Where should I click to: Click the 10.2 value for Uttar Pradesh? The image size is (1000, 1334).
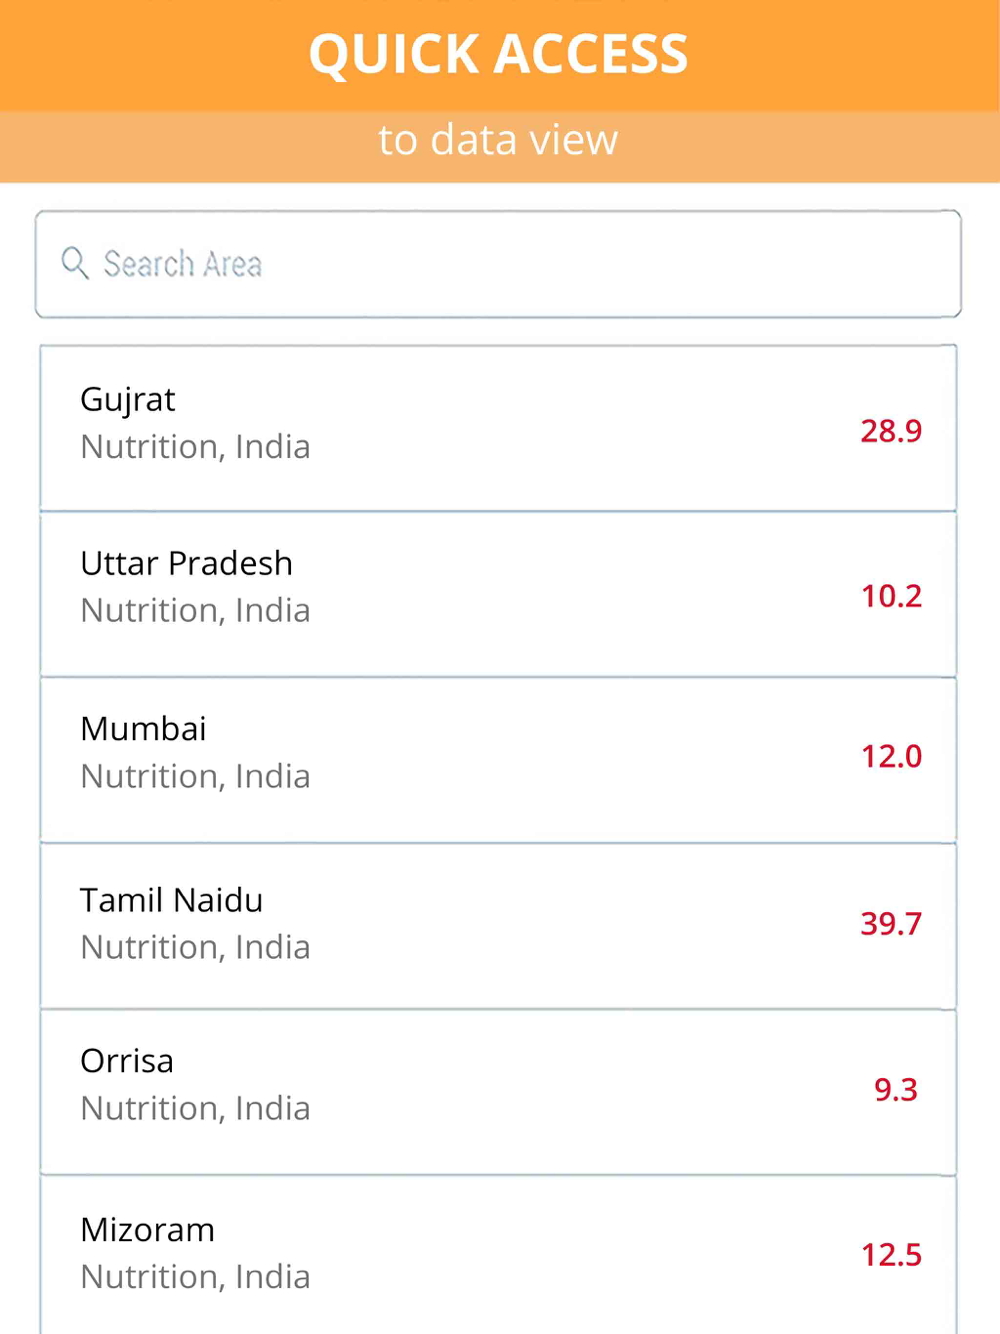point(891,596)
